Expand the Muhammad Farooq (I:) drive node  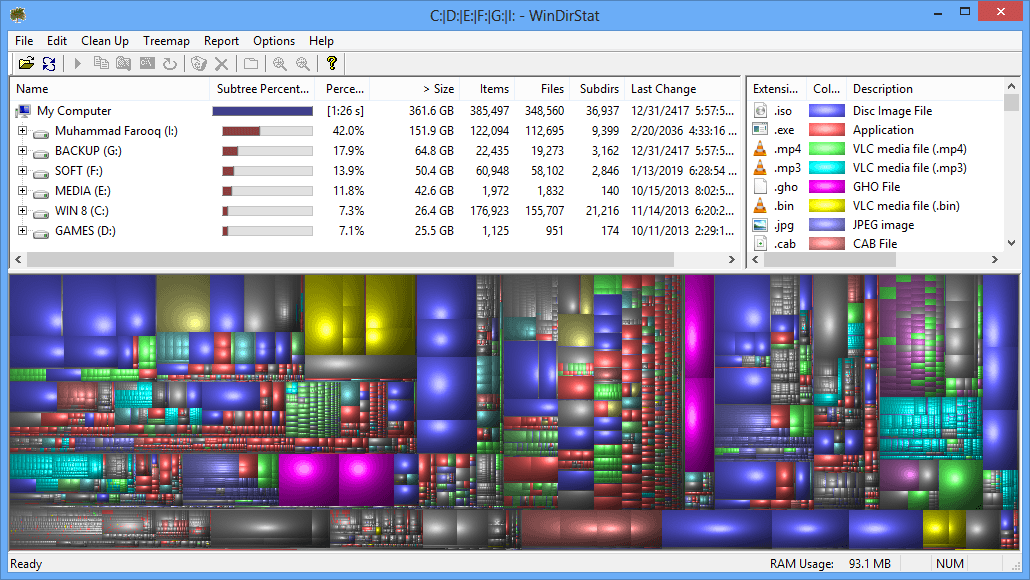tap(22, 131)
